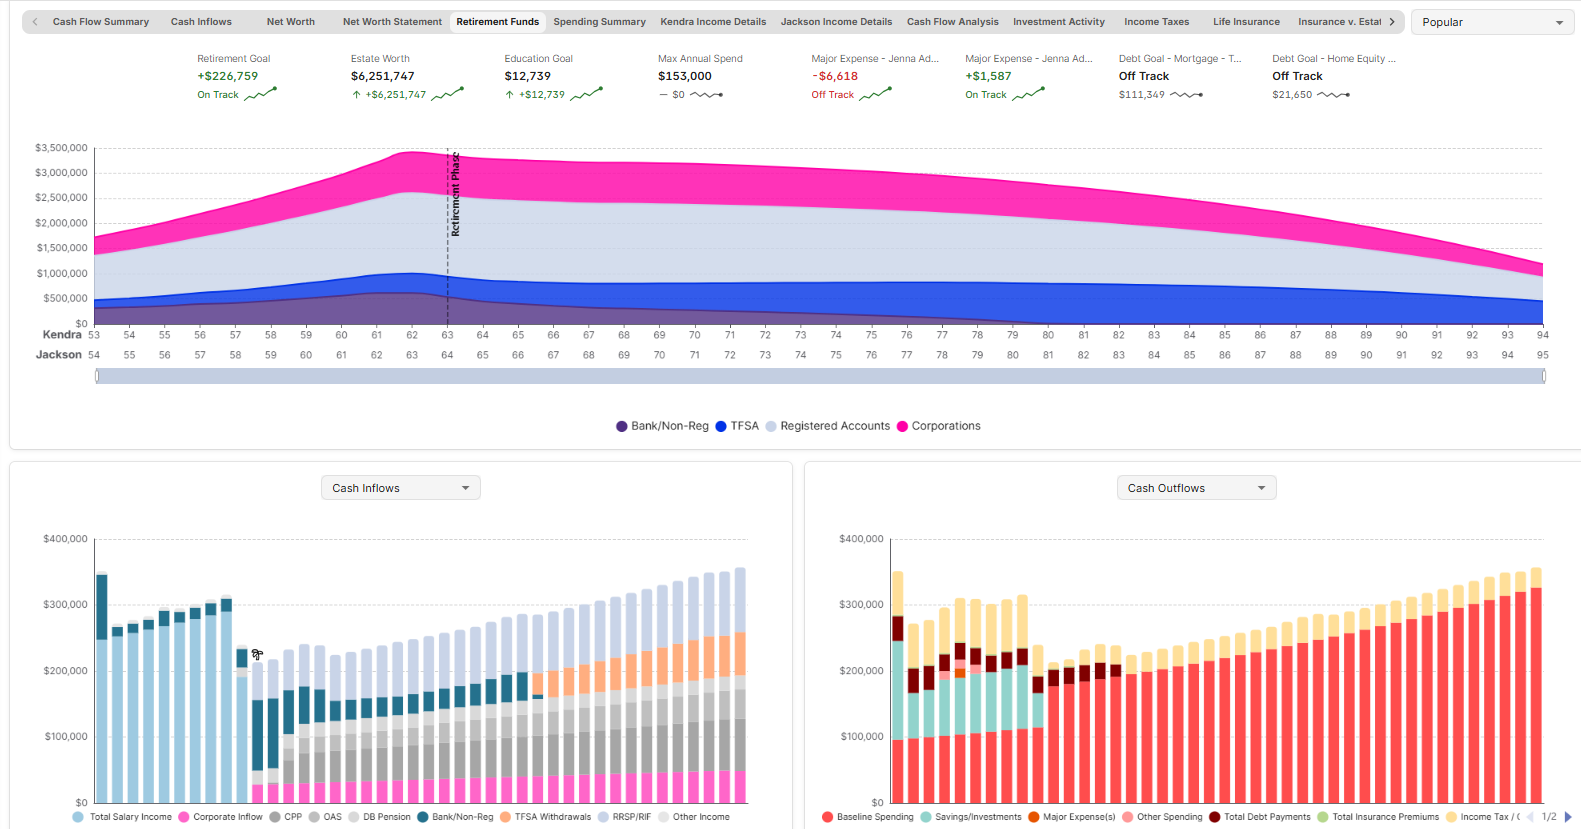Image resolution: width=1581 pixels, height=829 pixels.
Task: Toggle DB Pension legend item
Action: pos(379,817)
